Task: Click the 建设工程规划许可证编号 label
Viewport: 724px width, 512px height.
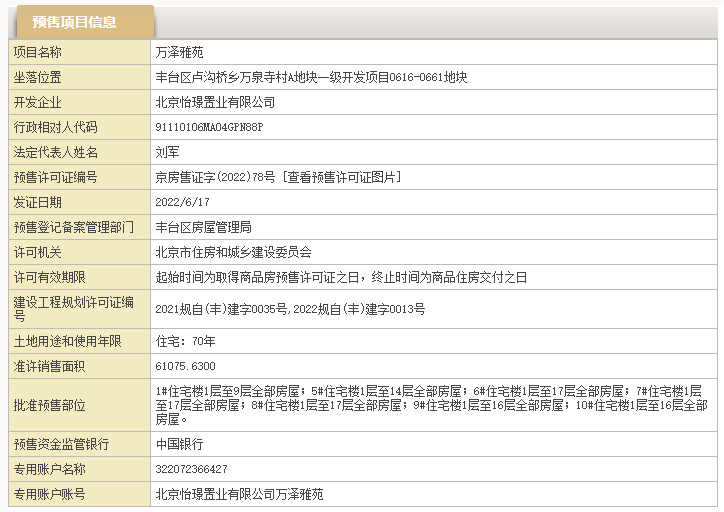Action: click(x=74, y=308)
